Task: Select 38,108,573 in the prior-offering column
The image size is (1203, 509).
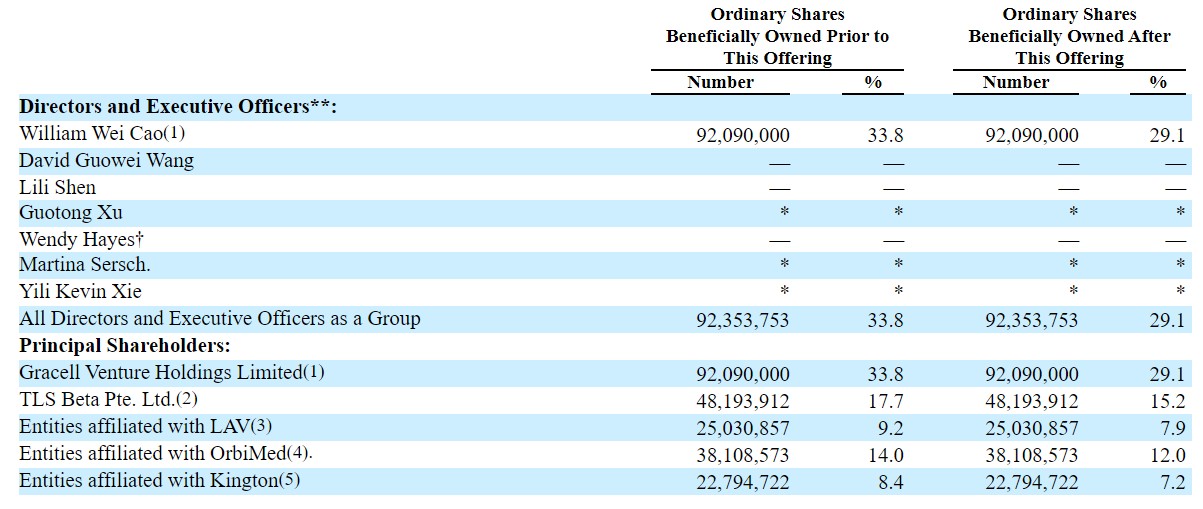Action: 742,456
